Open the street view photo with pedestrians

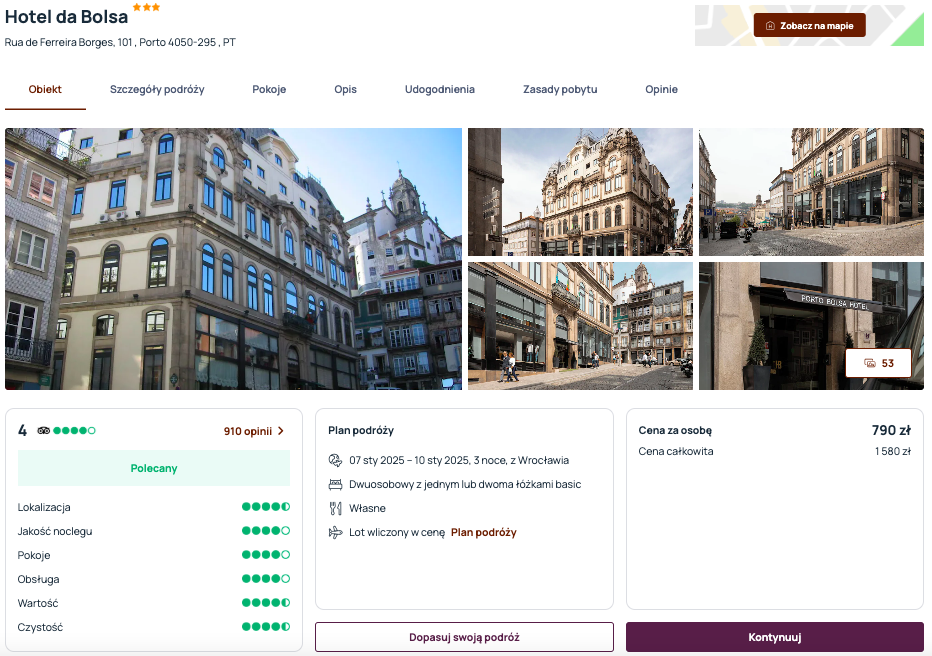pos(580,326)
